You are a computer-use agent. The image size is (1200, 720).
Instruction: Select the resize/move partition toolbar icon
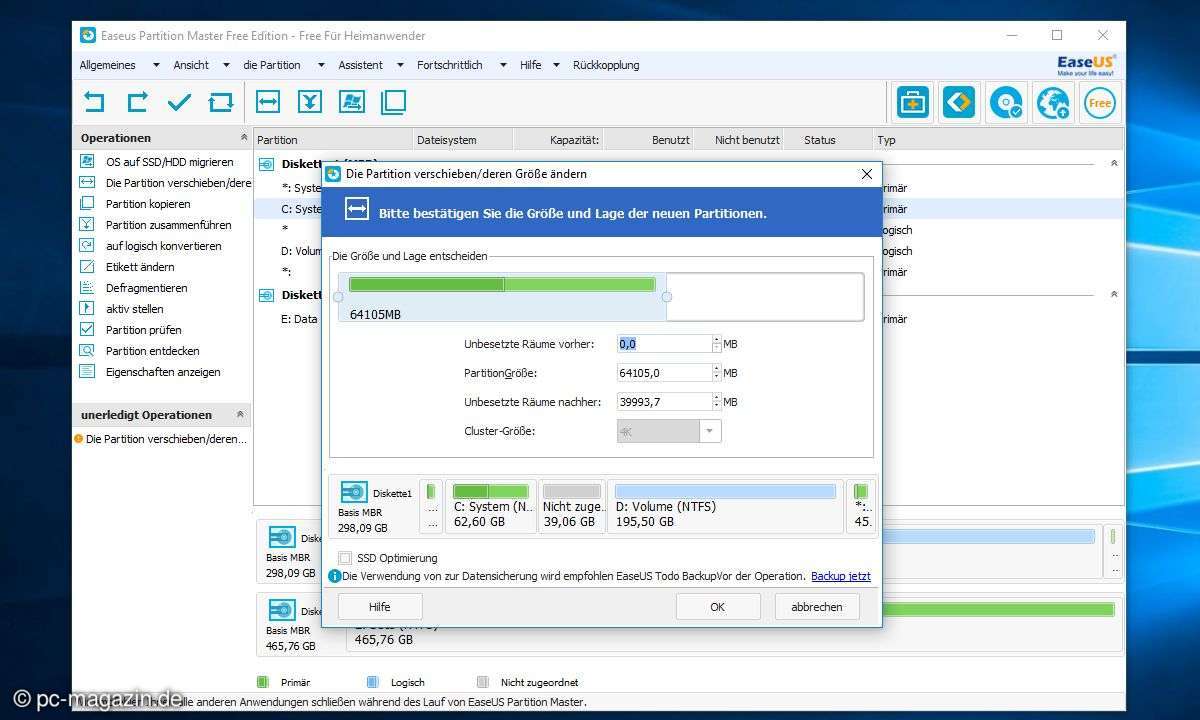(x=268, y=102)
